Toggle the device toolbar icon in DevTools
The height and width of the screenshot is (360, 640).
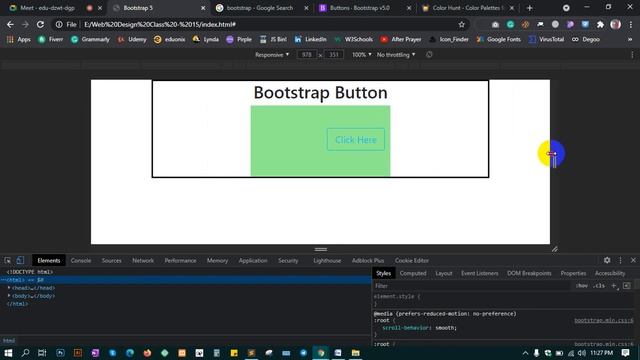20,260
